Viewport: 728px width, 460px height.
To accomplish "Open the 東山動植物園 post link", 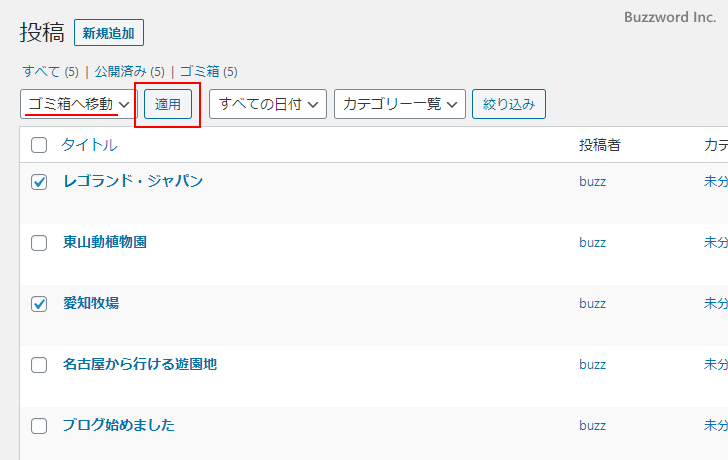I will pos(104,242).
